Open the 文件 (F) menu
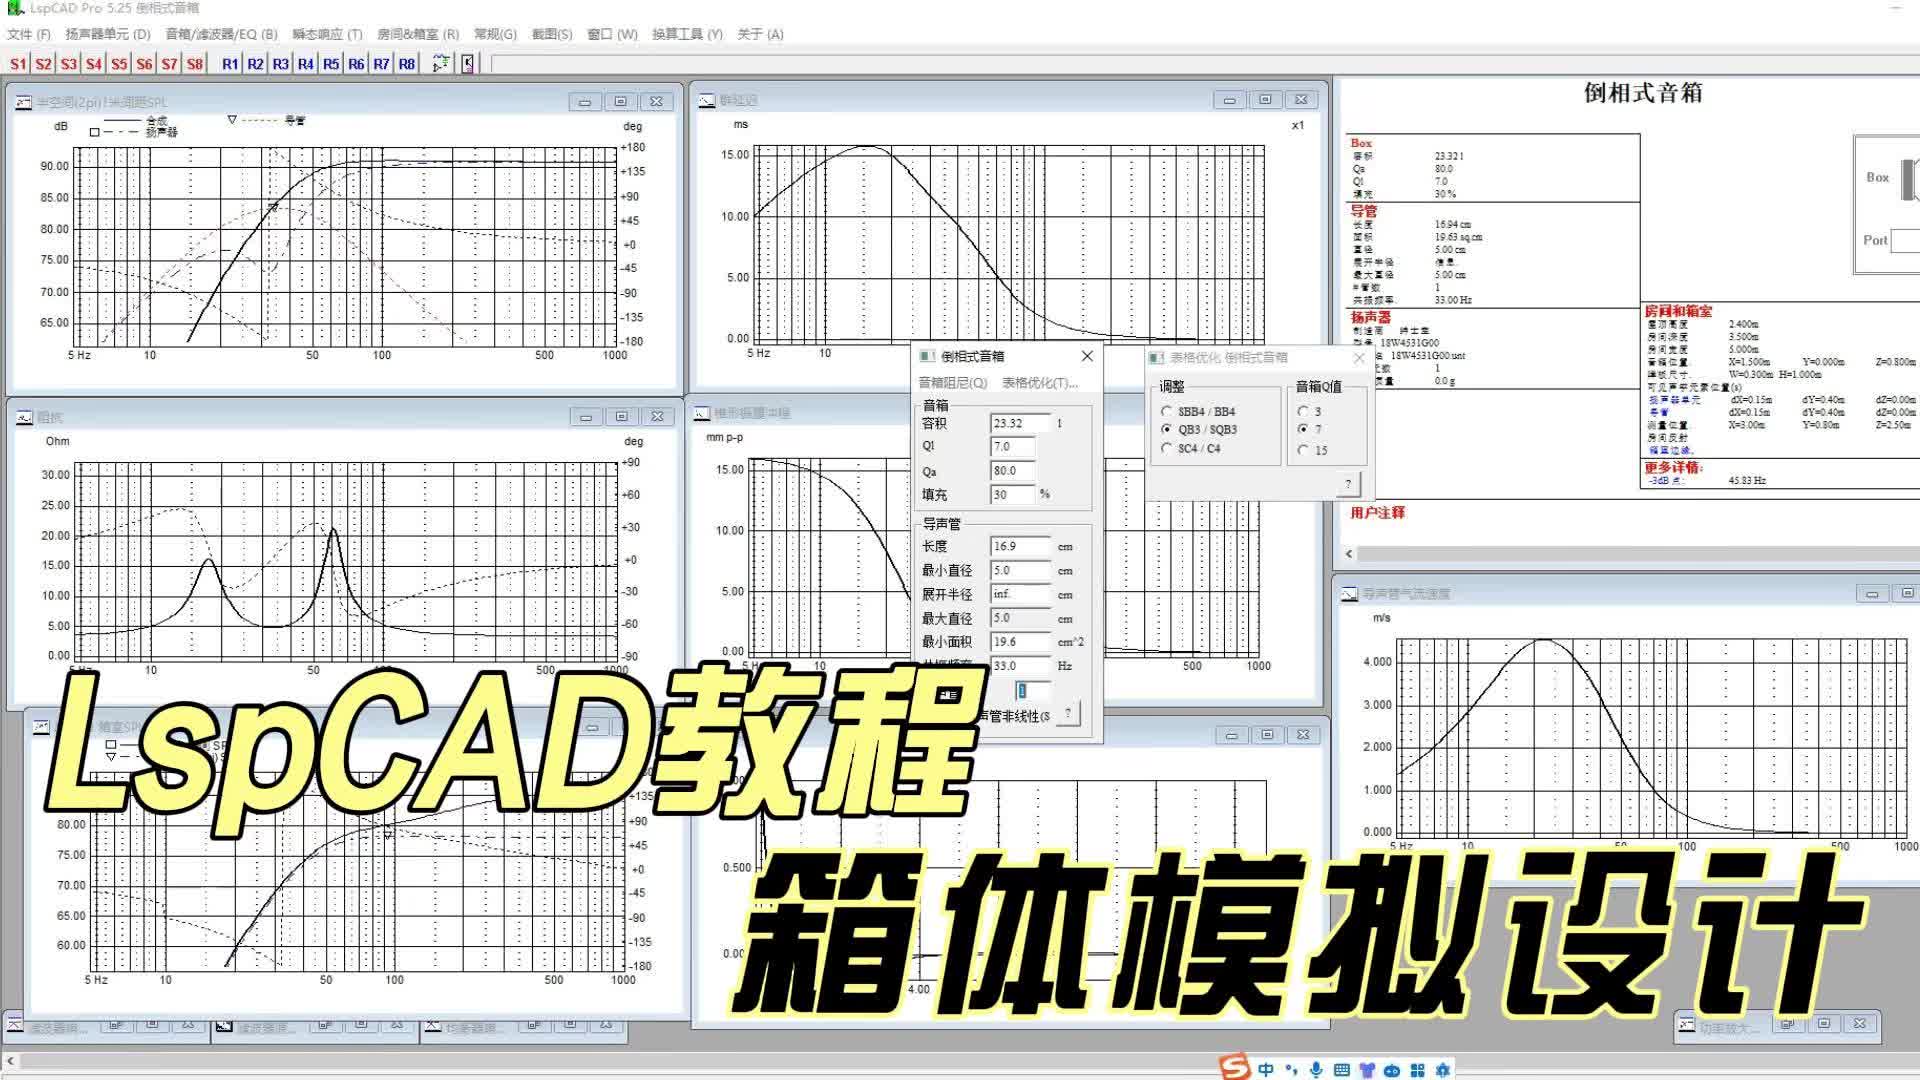Viewport: 1920px width, 1080px height. coord(29,34)
